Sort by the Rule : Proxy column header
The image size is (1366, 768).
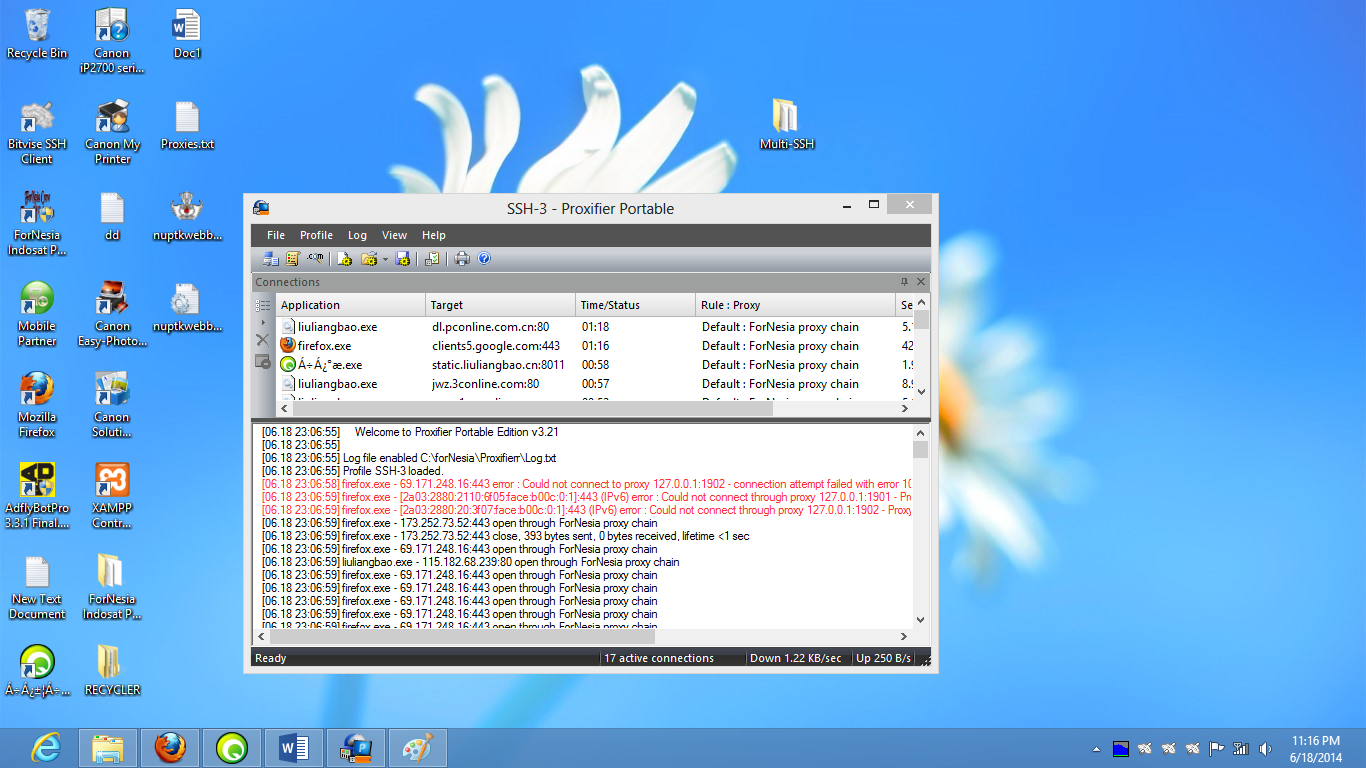point(796,305)
